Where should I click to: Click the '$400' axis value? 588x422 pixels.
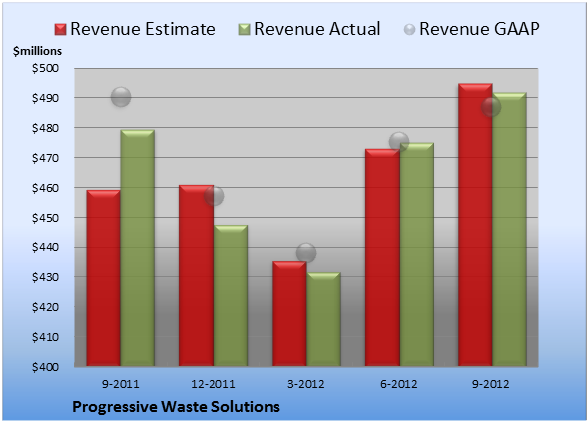pos(45,367)
